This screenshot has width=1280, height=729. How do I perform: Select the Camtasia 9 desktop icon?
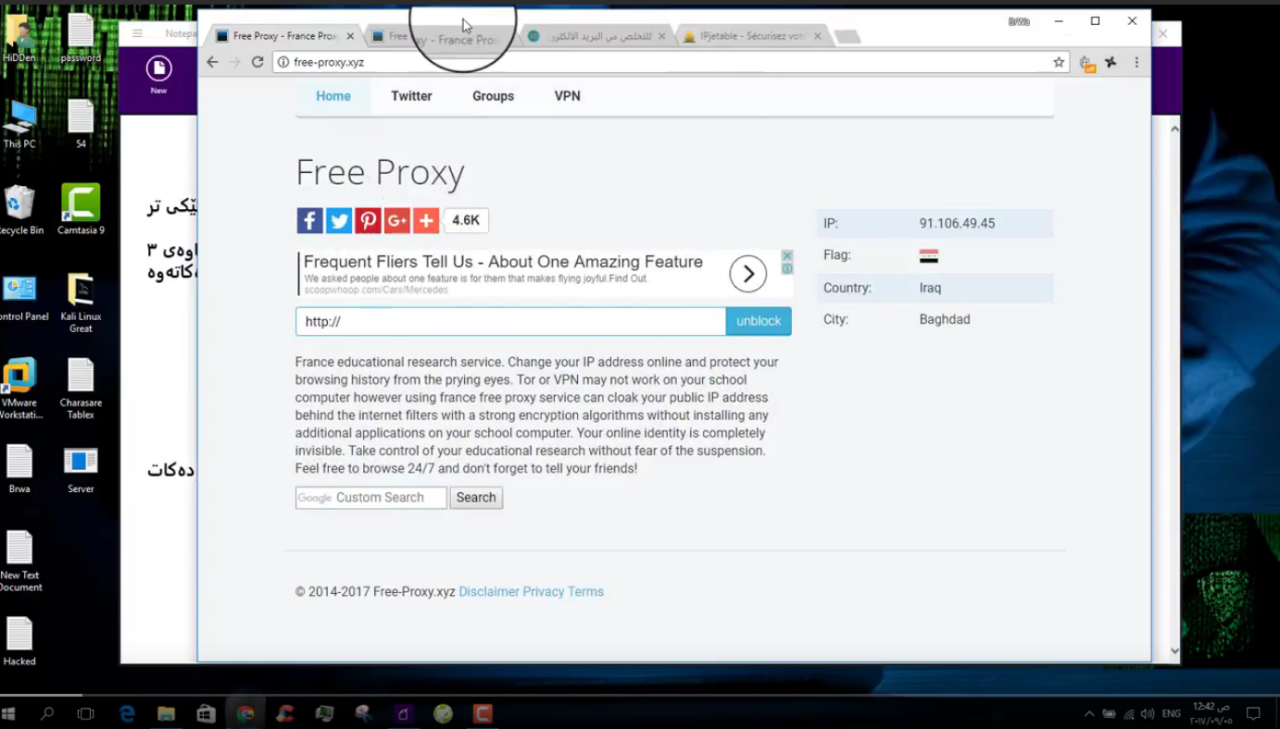click(80, 210)
